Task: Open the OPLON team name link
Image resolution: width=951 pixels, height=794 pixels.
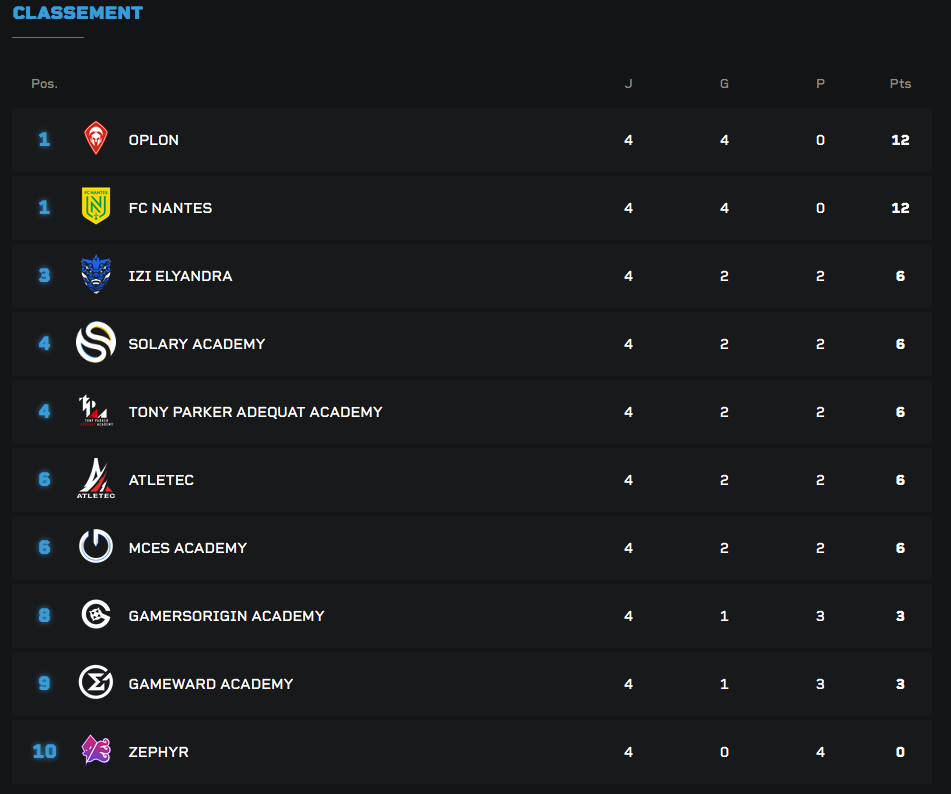Action: point(153,140)
